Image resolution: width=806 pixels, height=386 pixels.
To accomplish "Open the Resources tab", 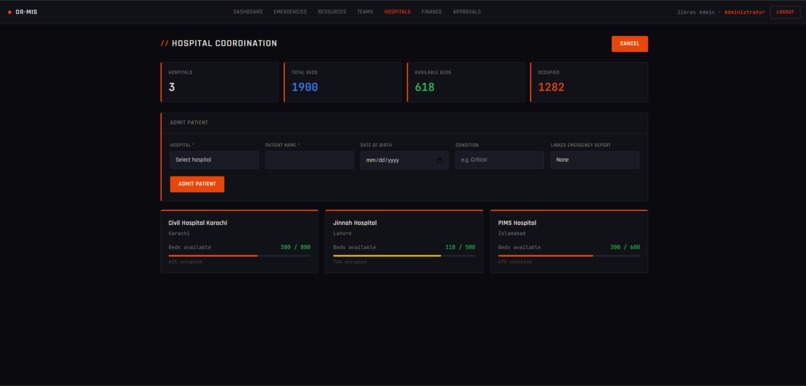I will tap(332, 12).
